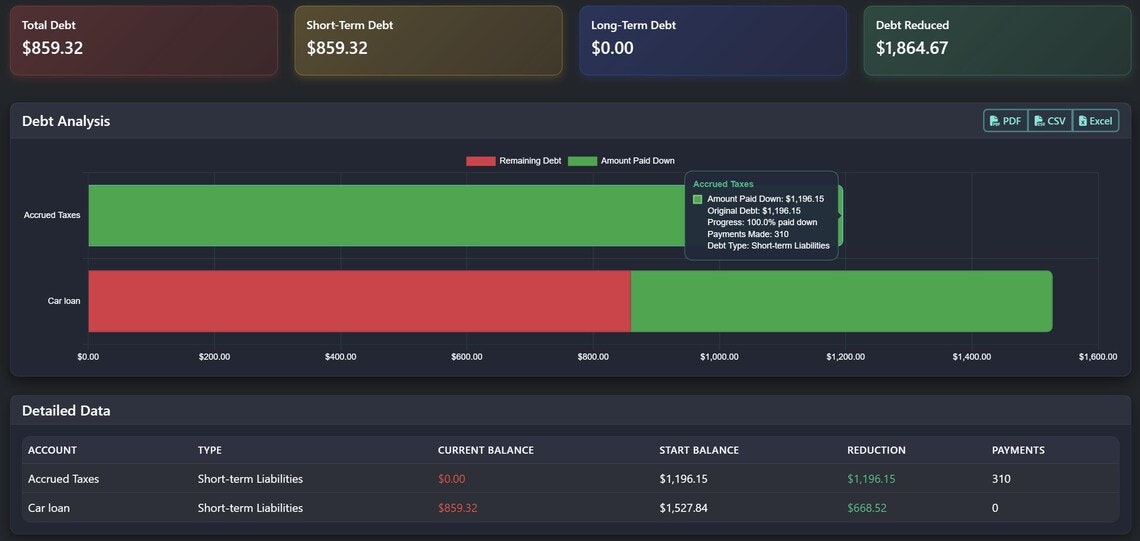This screenshot has width=1140, height=541.
Task: Click the Debt Reduced summary card
Action: click(998, 41)
